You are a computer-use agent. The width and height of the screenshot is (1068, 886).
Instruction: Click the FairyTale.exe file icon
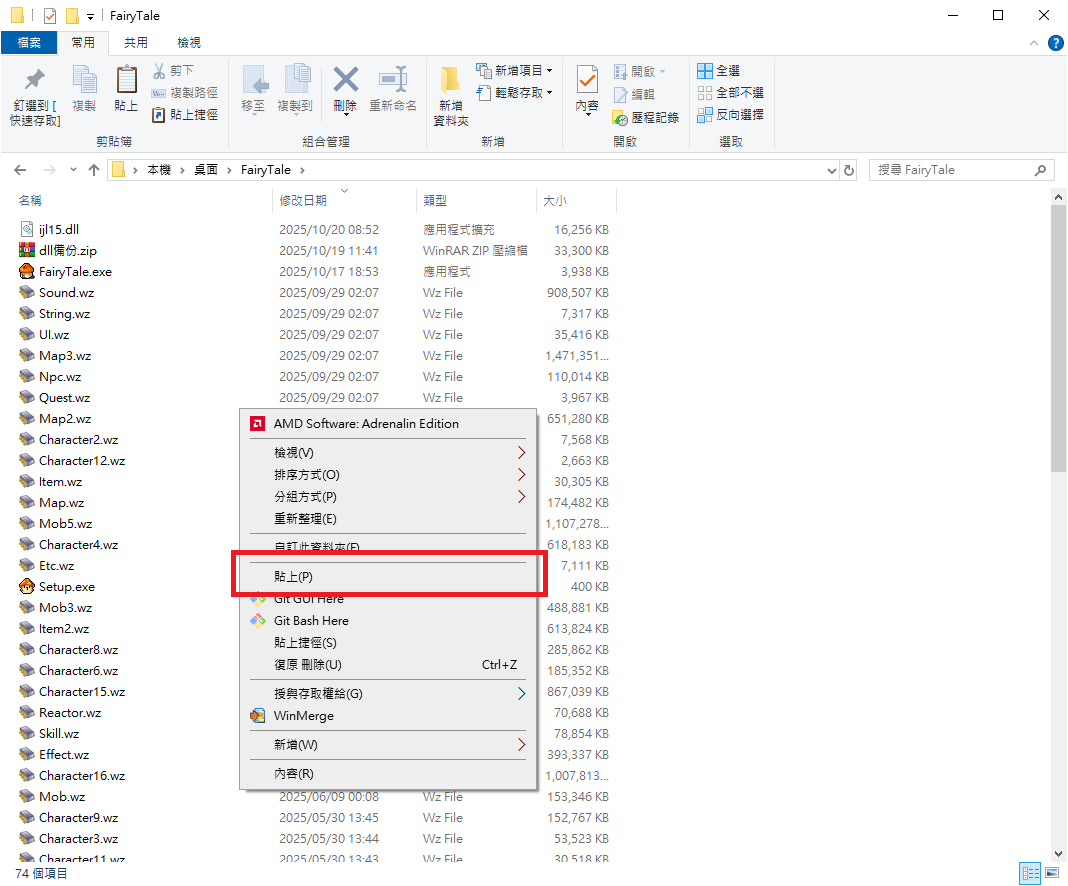27,271
